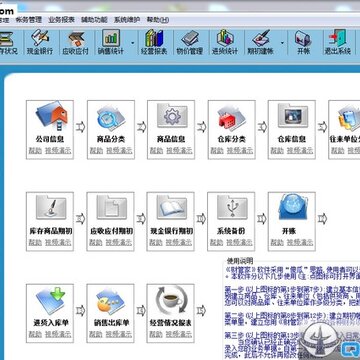
Task: Click 视频演示 link under 仓库信息
Action: point(300,151)
